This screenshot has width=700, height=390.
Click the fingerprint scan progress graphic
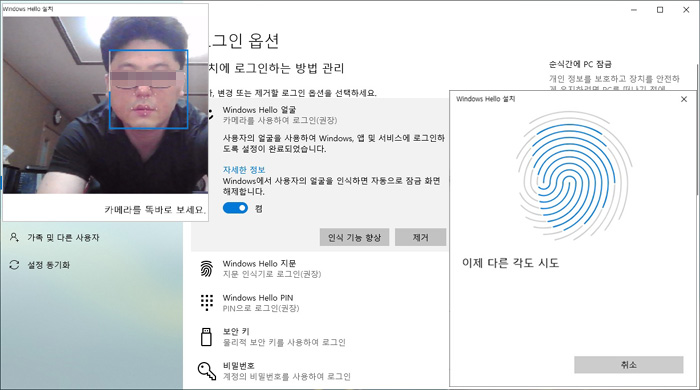pyautogui.click(x=574, y=176)
